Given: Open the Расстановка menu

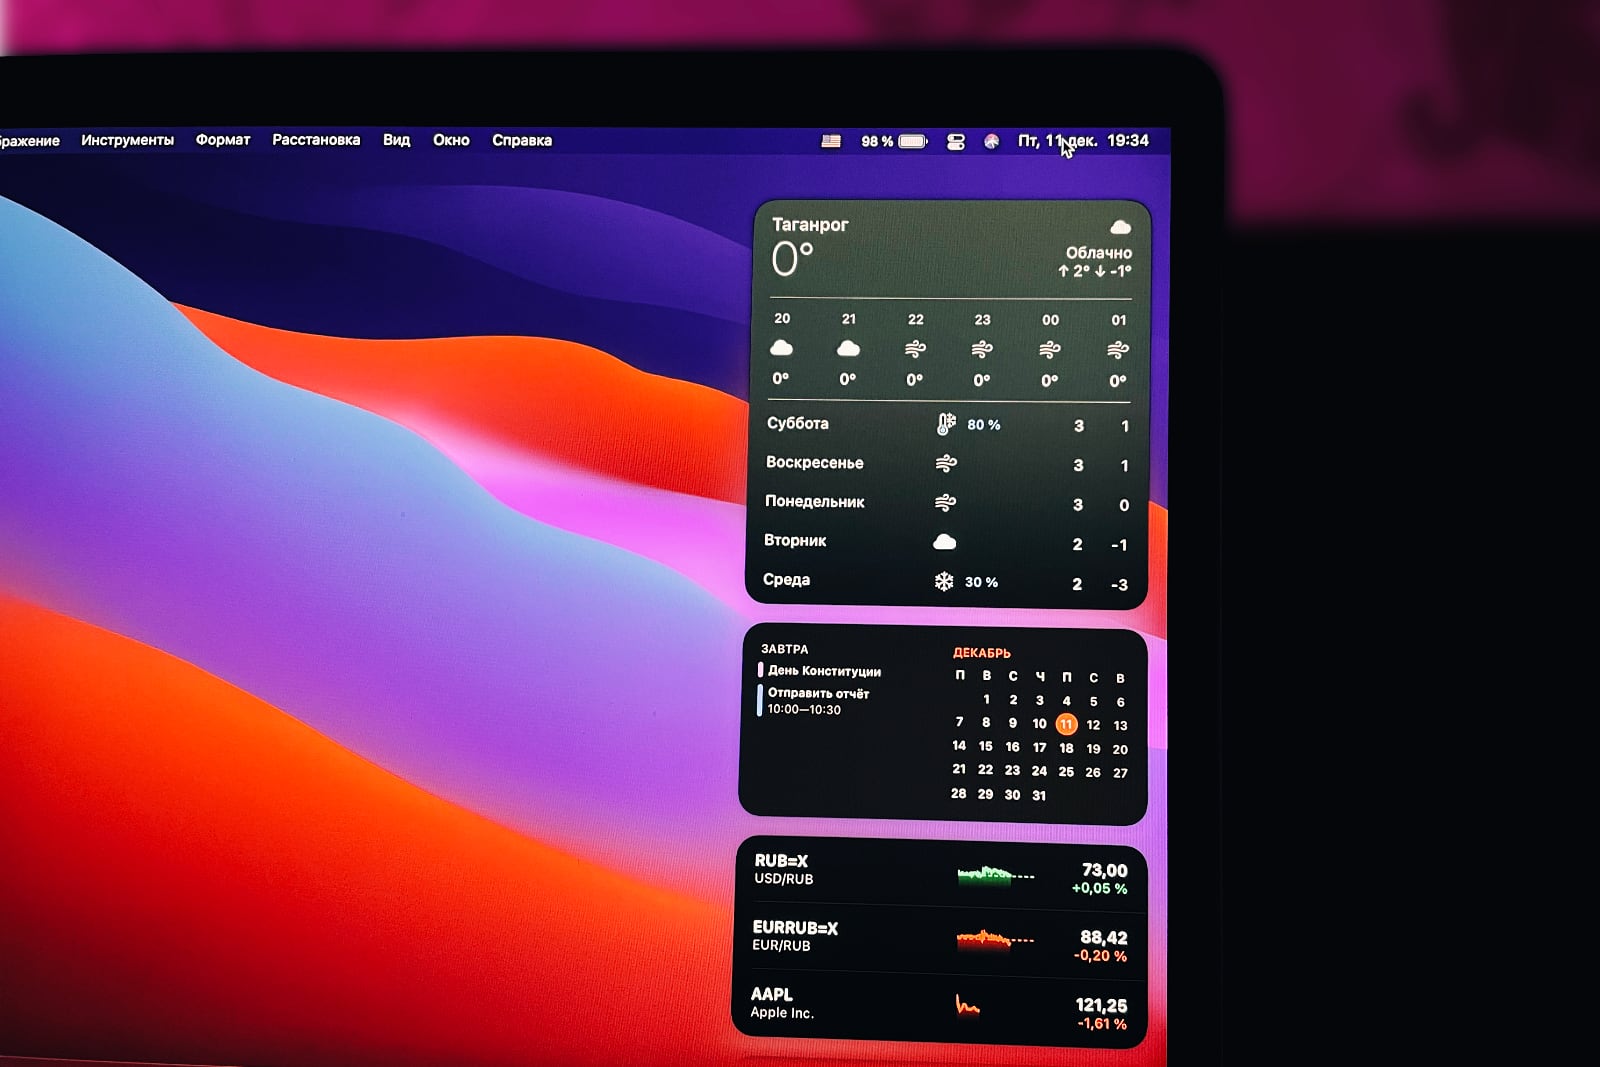Looking at the screenshot, I should pos(316,140).
